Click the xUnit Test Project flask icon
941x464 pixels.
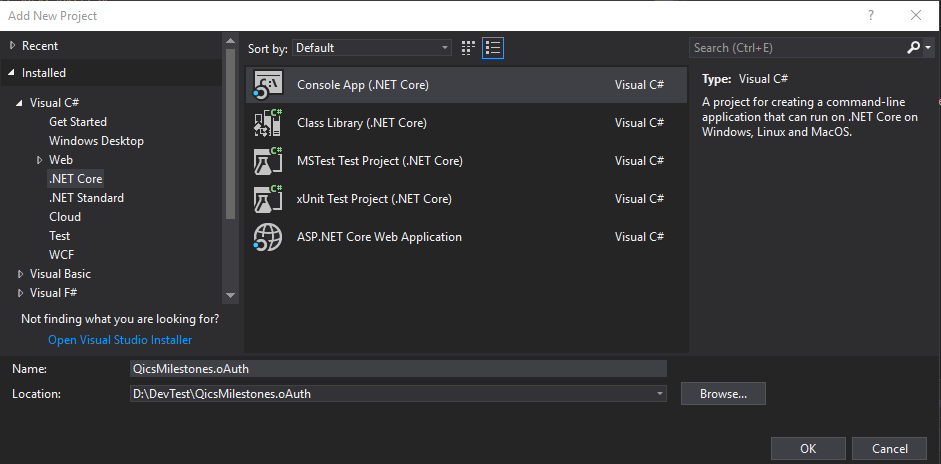(268, 199)
